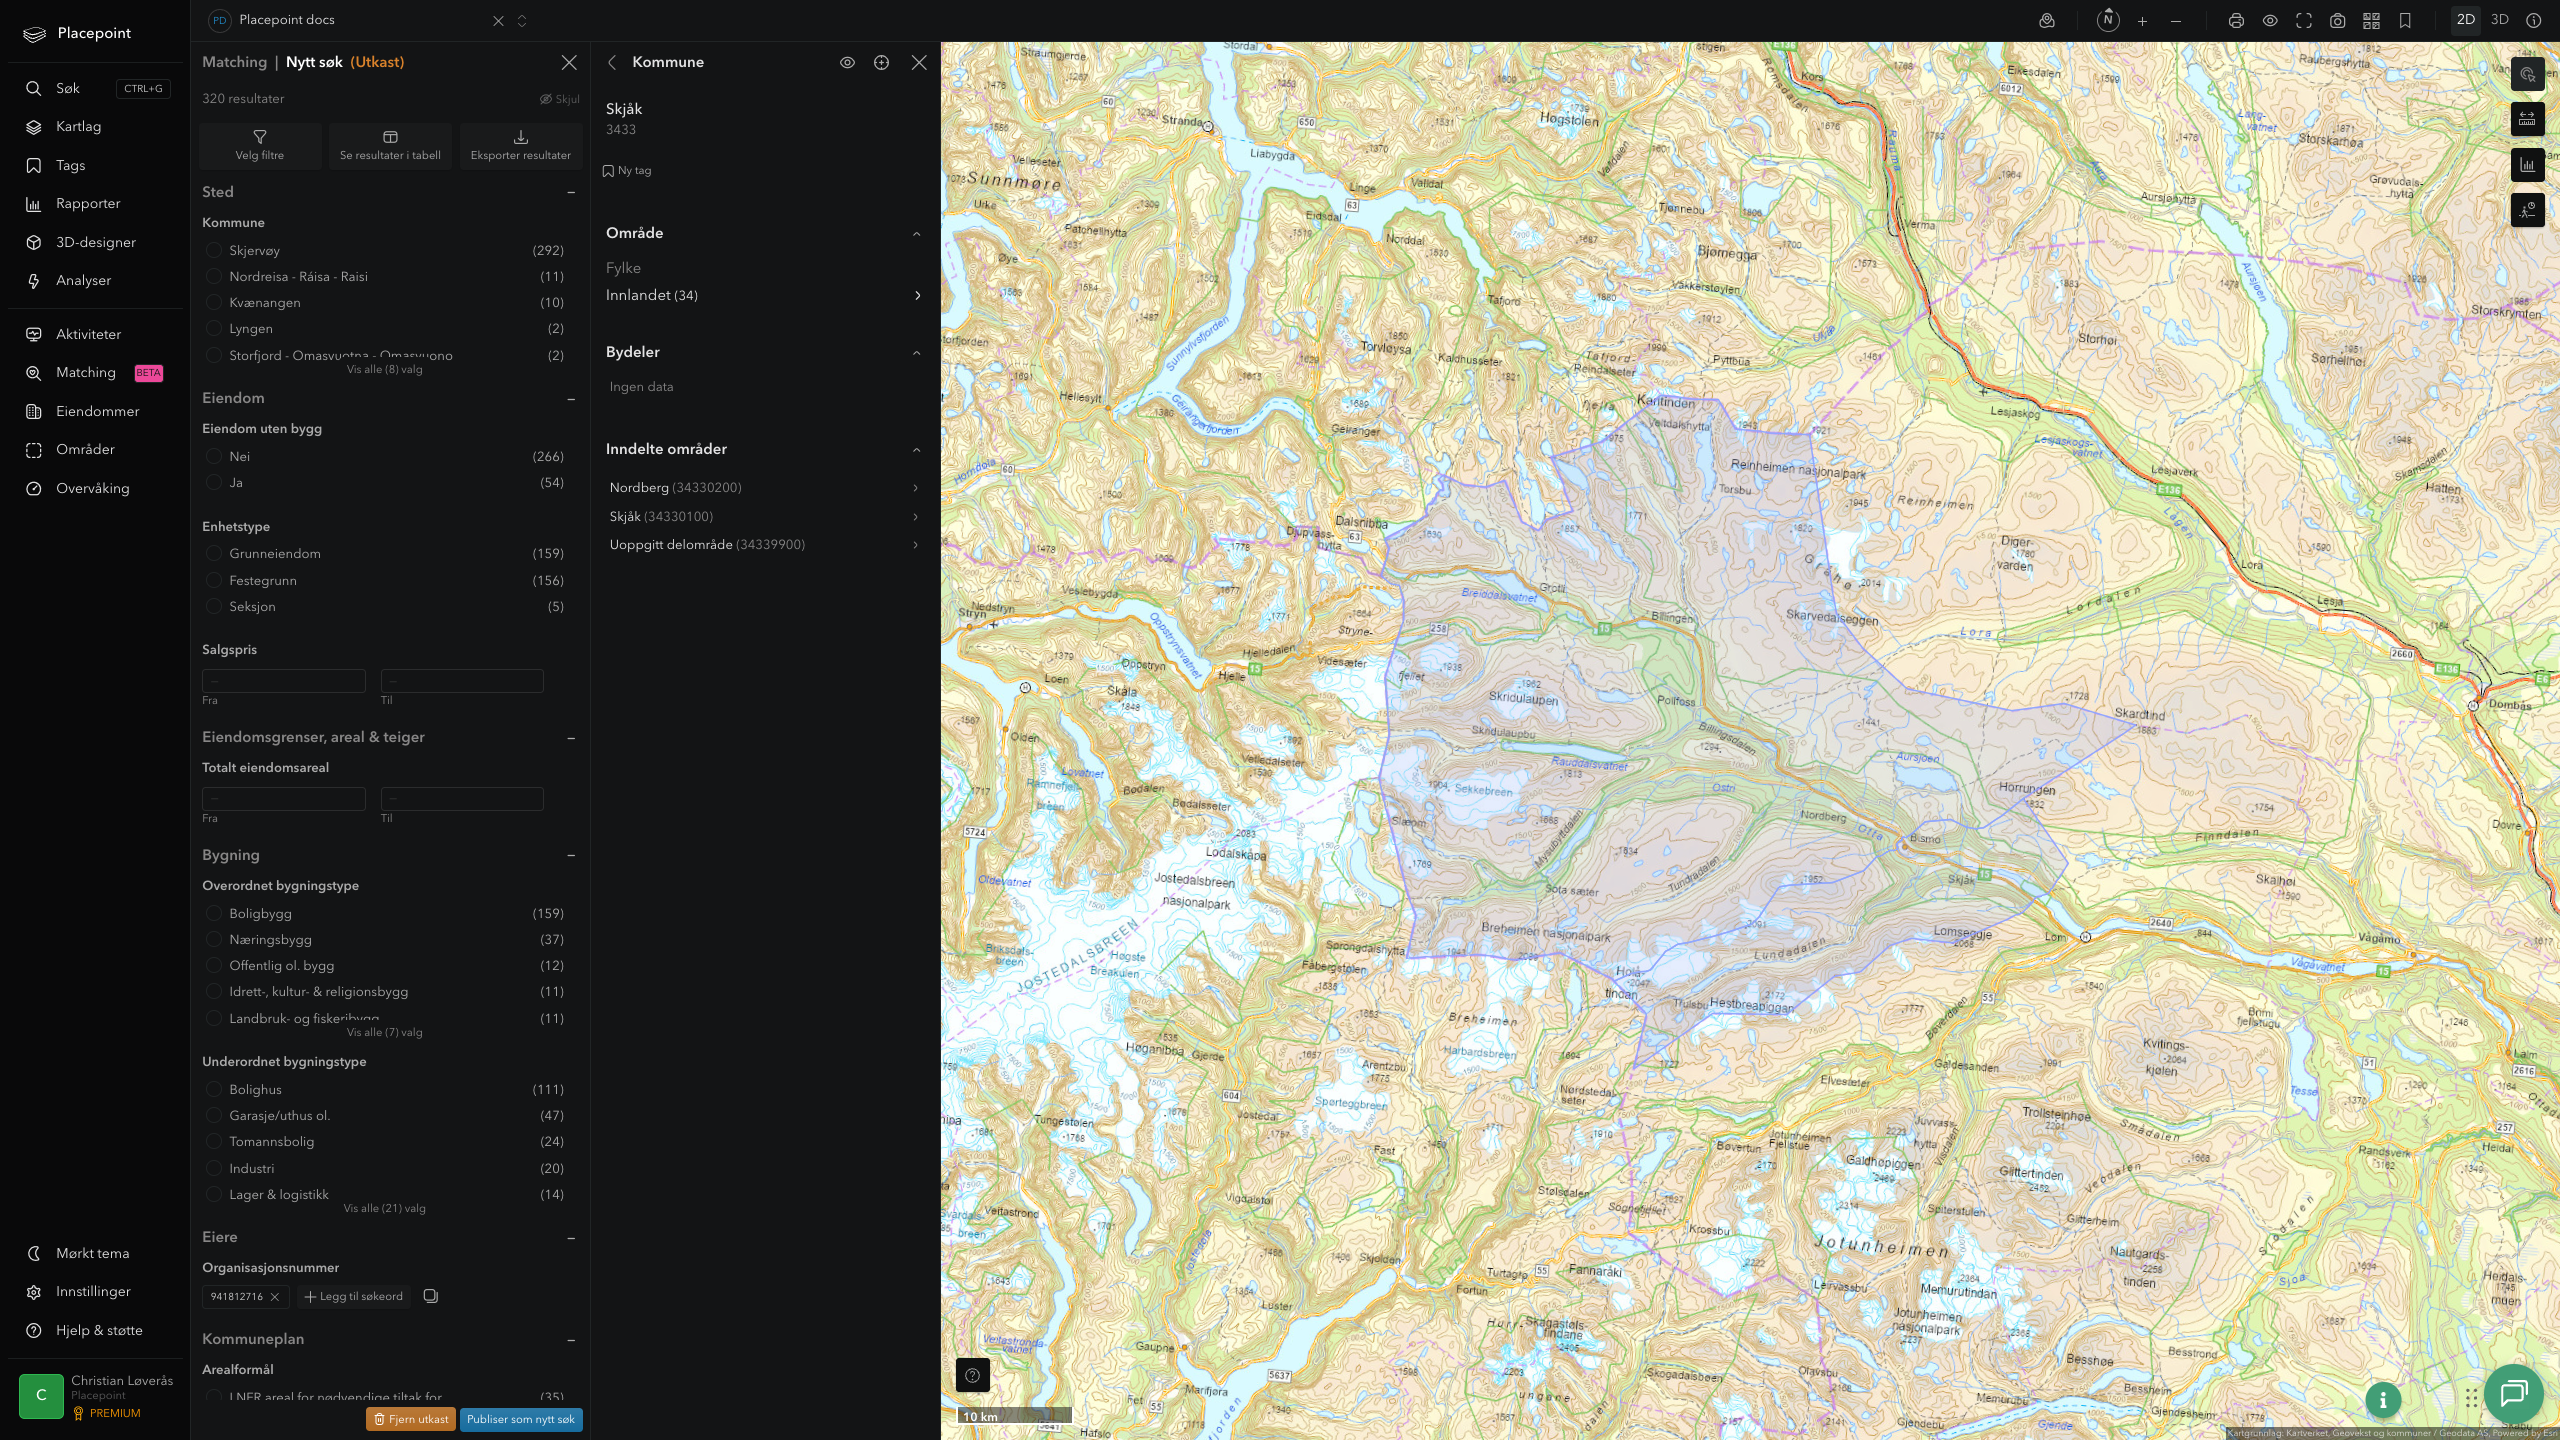Click the map help question icon
This screenshot has height=1440, width=2560.
click(x=973, y=1375)
